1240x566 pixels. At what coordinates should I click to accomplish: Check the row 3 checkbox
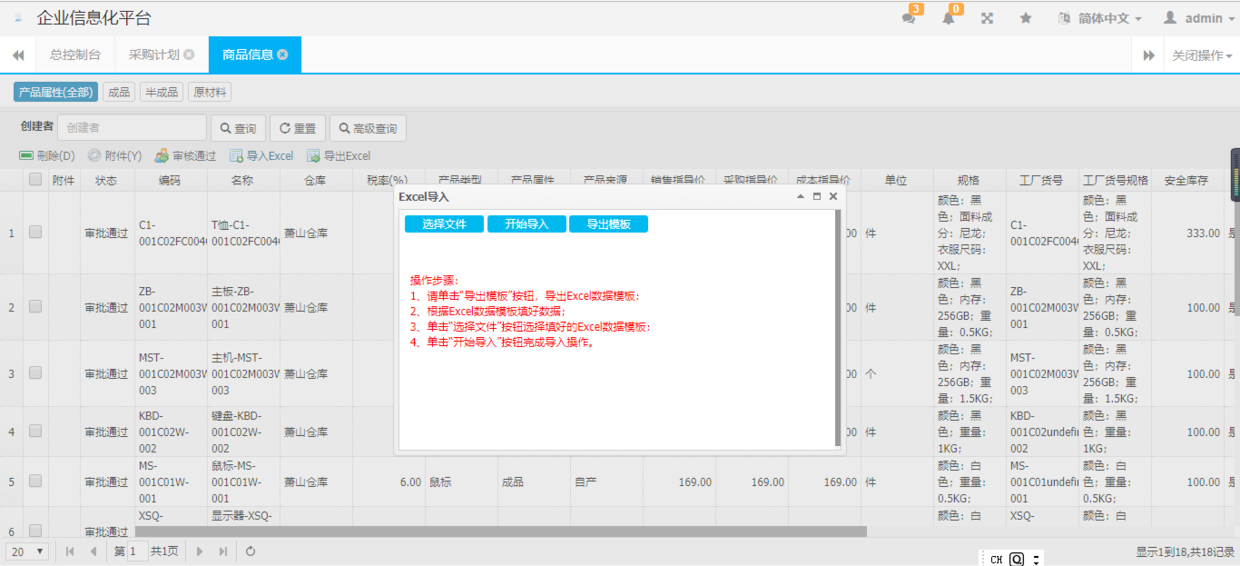tap(35, 373)
